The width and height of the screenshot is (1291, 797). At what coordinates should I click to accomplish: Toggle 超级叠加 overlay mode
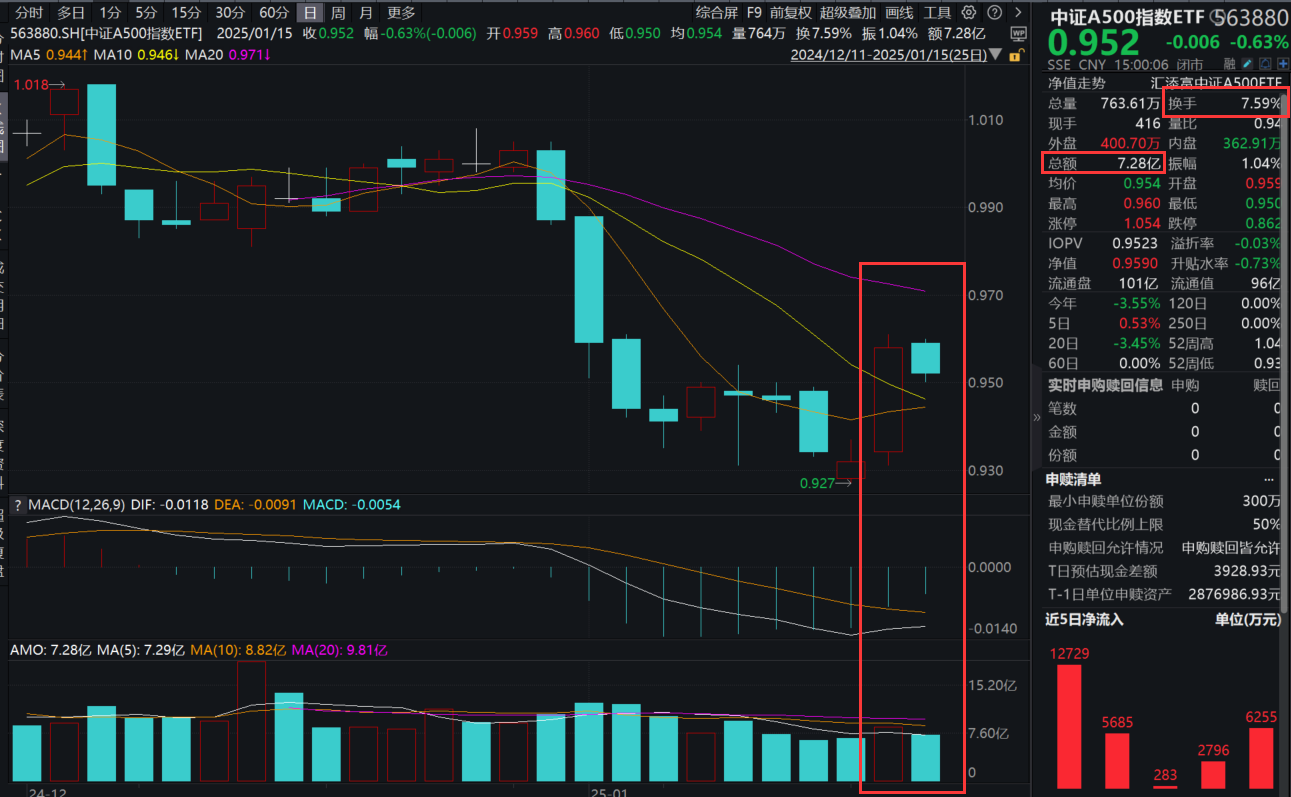[848, 13]
